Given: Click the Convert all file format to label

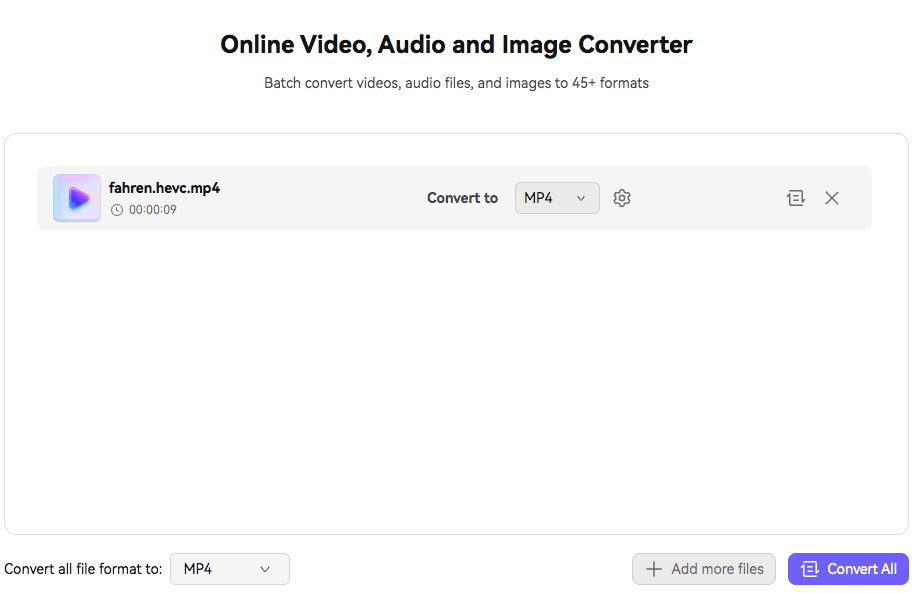Looking at the screenshot, I should [83, 569].
